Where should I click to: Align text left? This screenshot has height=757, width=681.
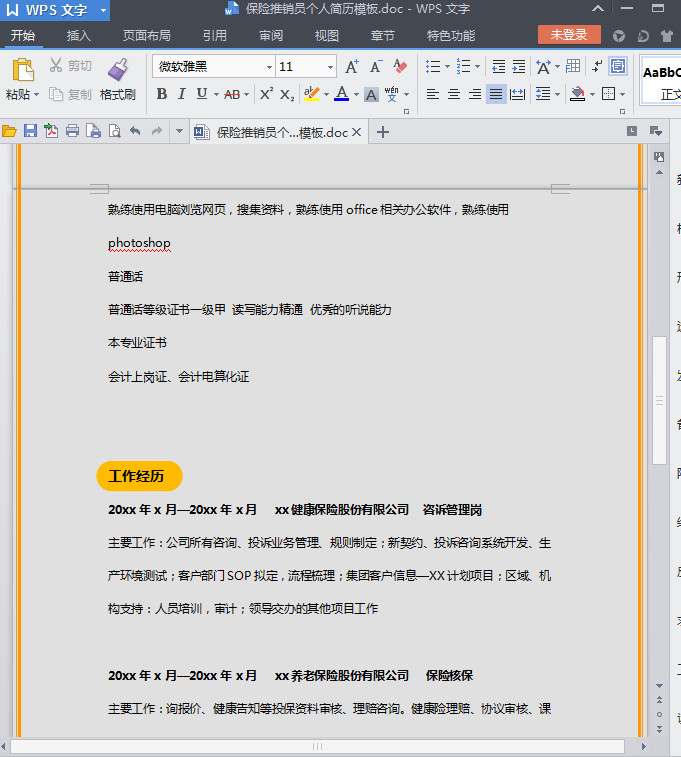(433, 94)
